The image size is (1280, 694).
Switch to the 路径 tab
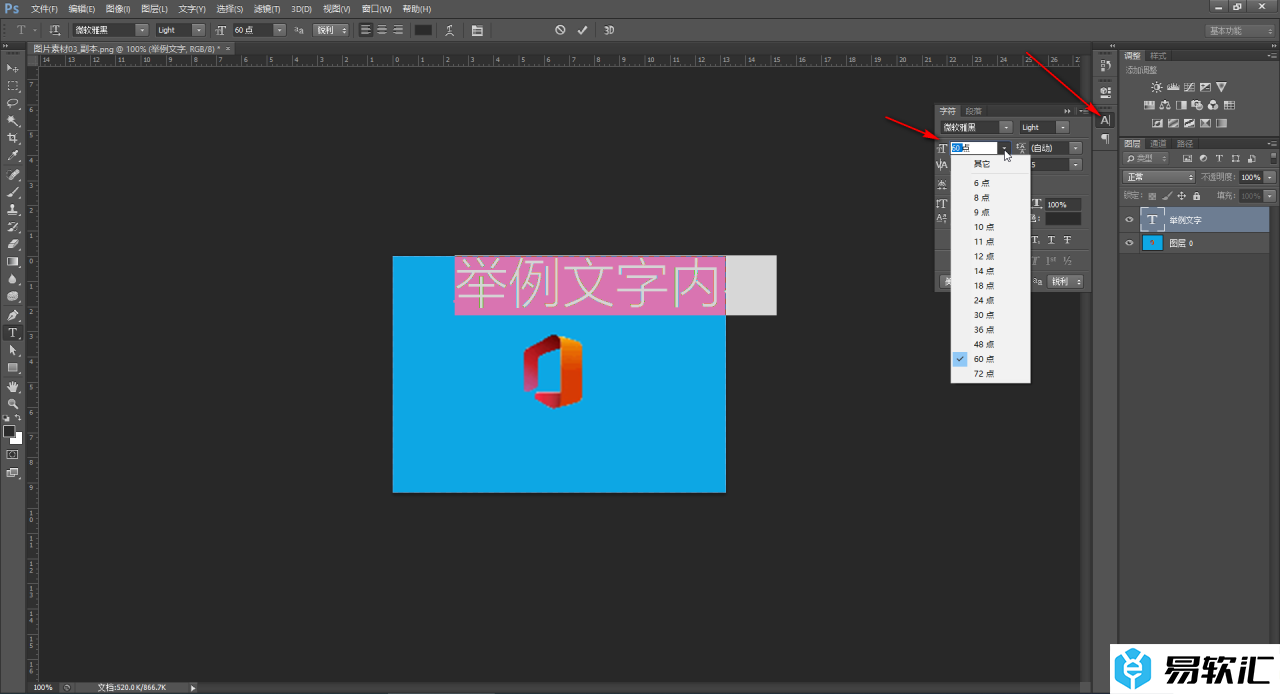[x=1185, y=144]
